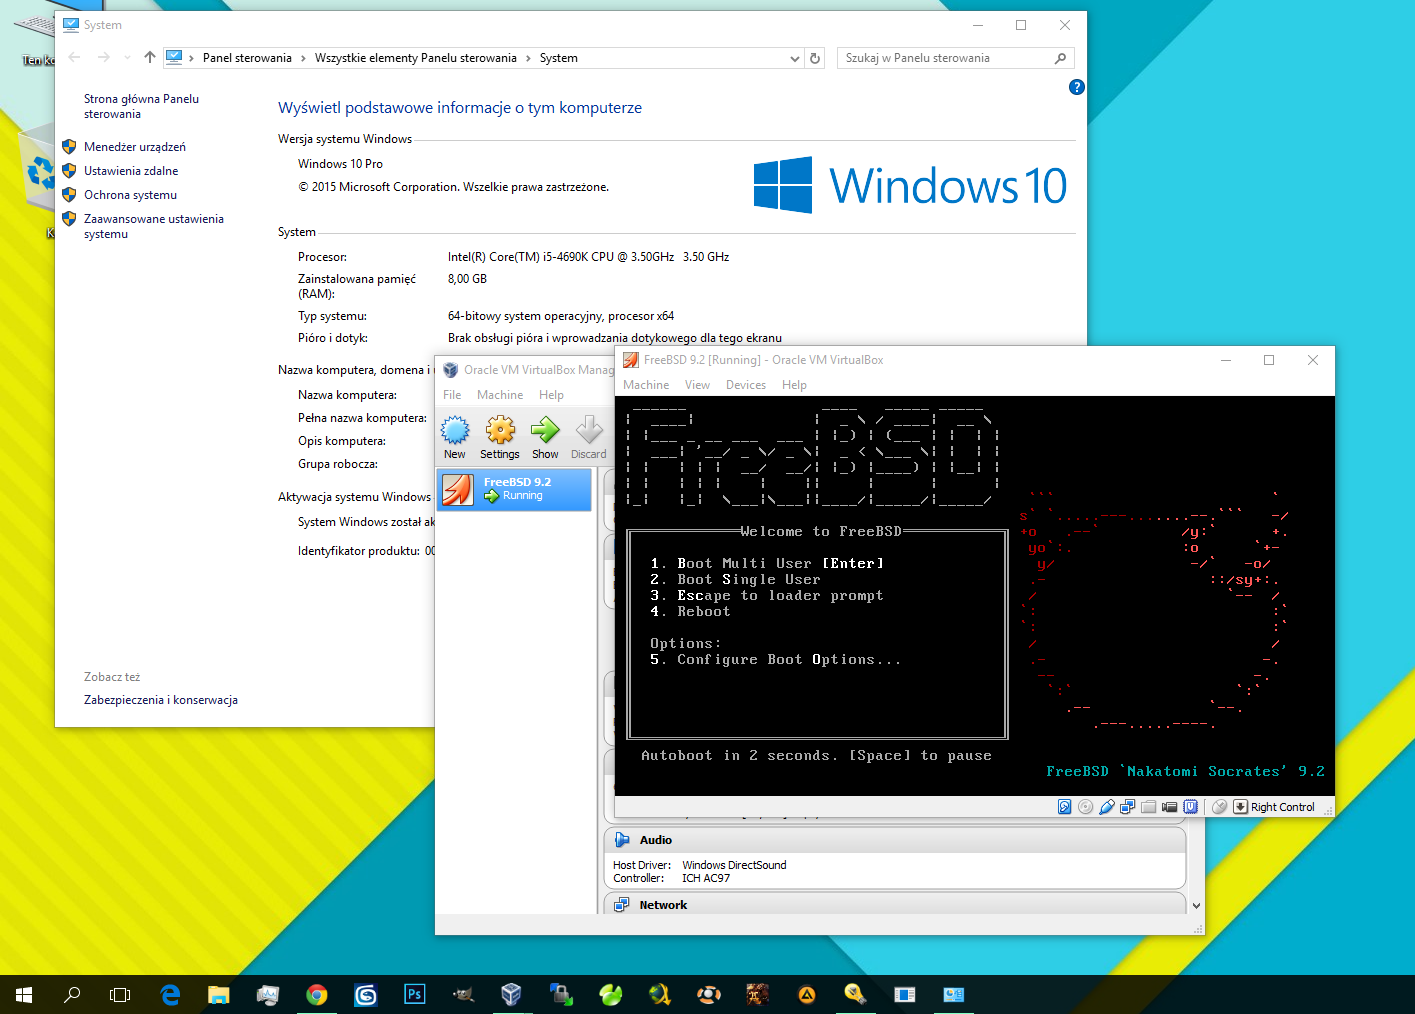Click the virtualization features chip icon
Image resolution: width=1415 pixels, height=1014 pixels.
coord(1190,807)
